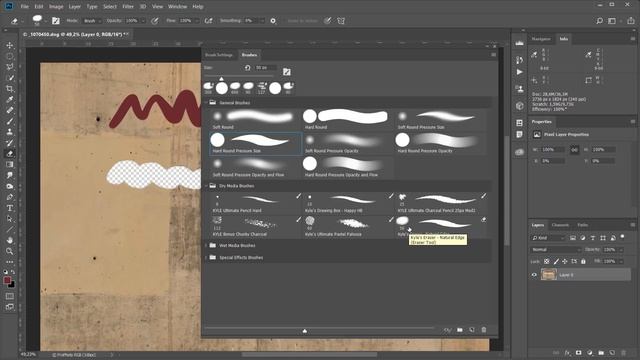Create new brush group folder icon
This screenshot has width=640, height=360.
460,330
